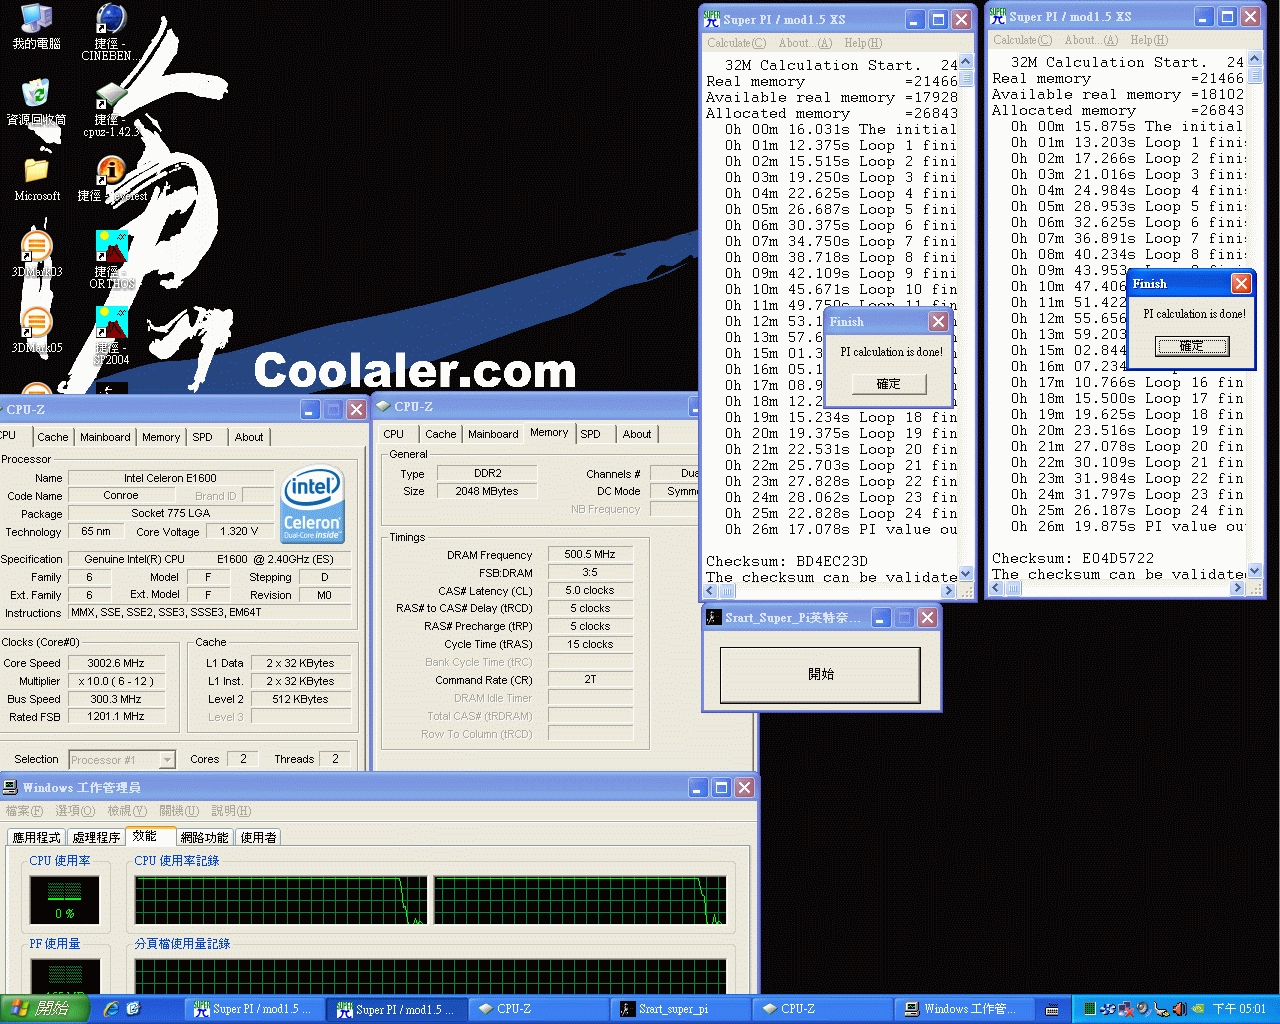Switch to CPU tab in CPU-Z Memory window
Image resolution: width=1280 pixels, height=1024 pixels.
click(x=394, y=434)
